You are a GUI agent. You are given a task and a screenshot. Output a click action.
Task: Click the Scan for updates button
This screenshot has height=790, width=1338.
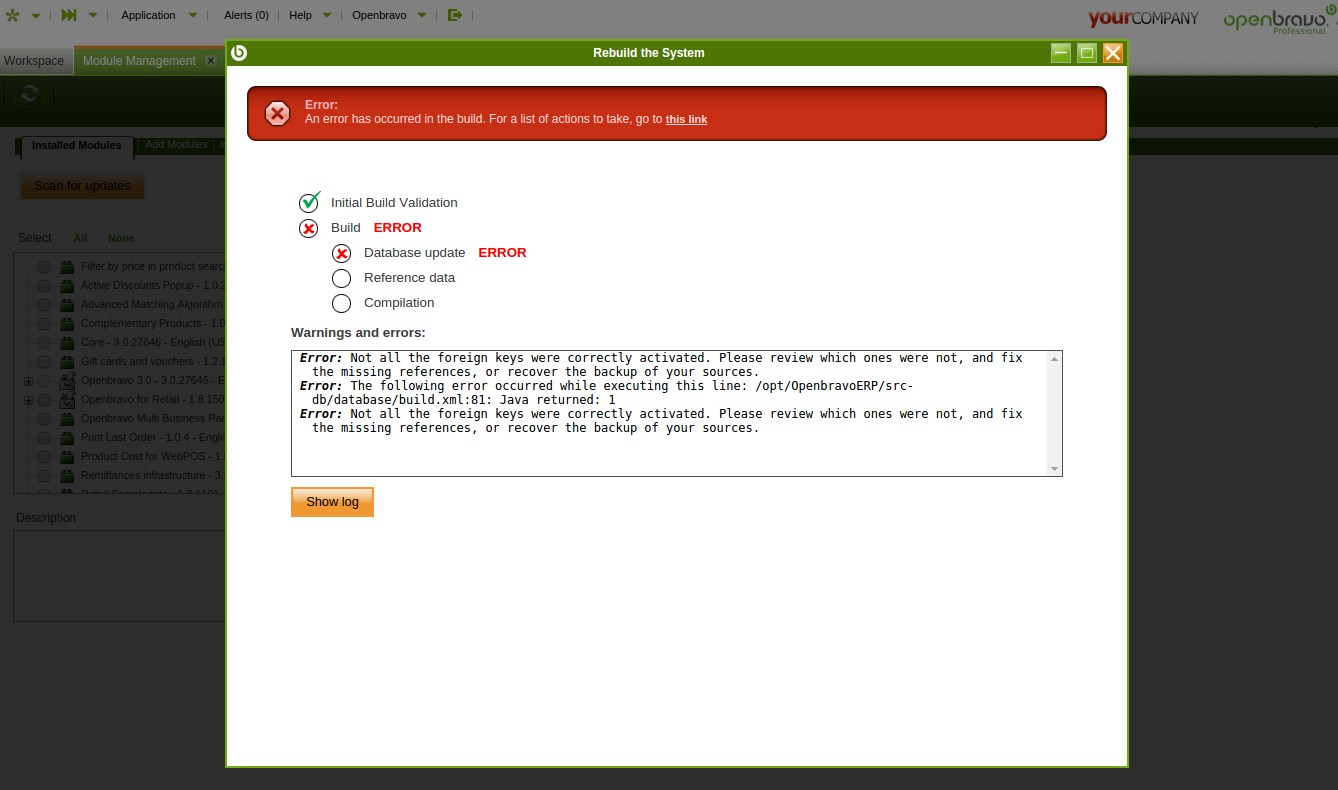click(x=82, y=186)
